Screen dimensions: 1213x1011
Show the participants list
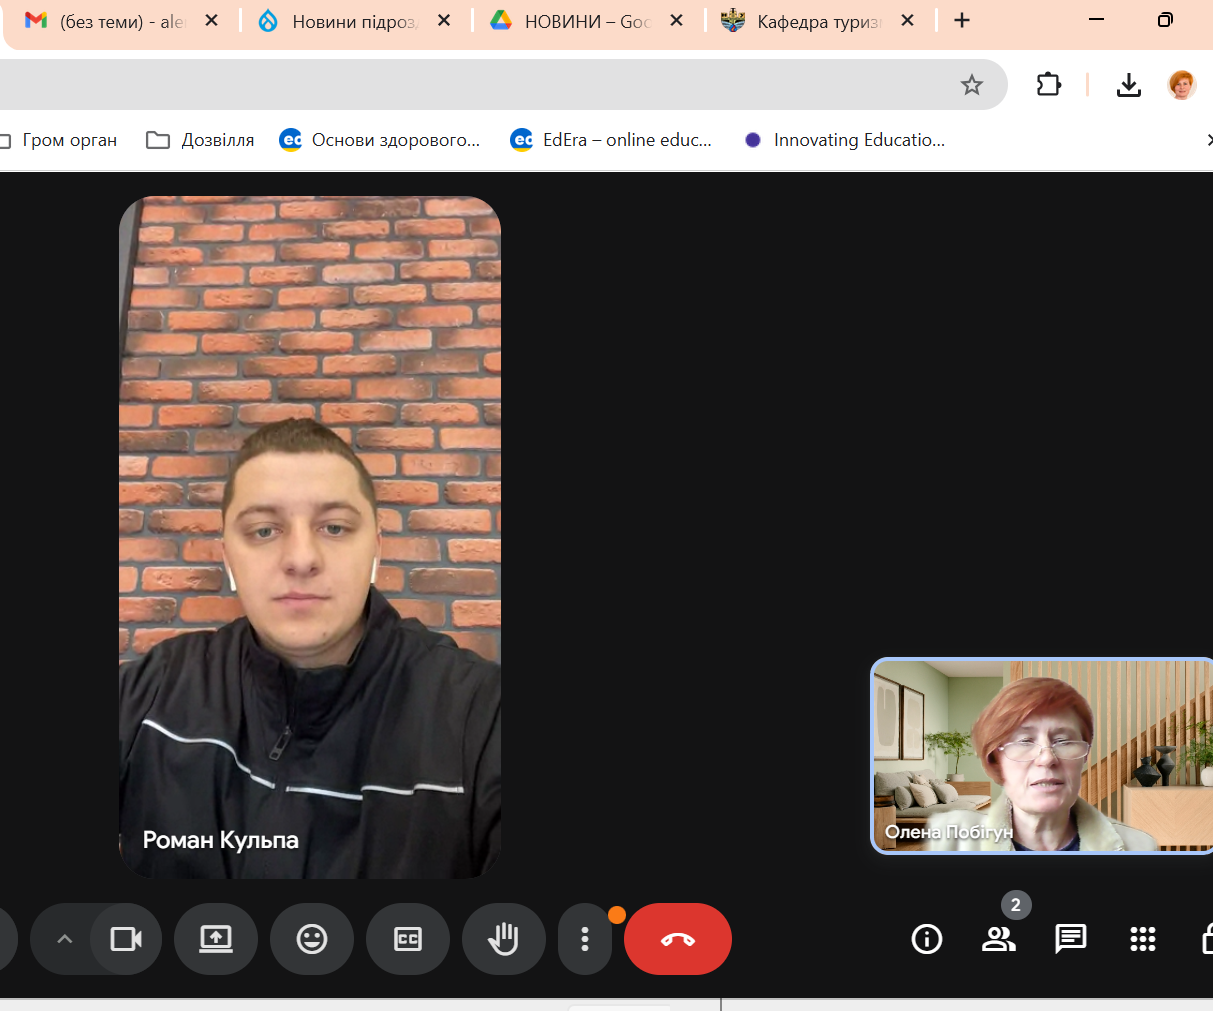click(998, 939)
